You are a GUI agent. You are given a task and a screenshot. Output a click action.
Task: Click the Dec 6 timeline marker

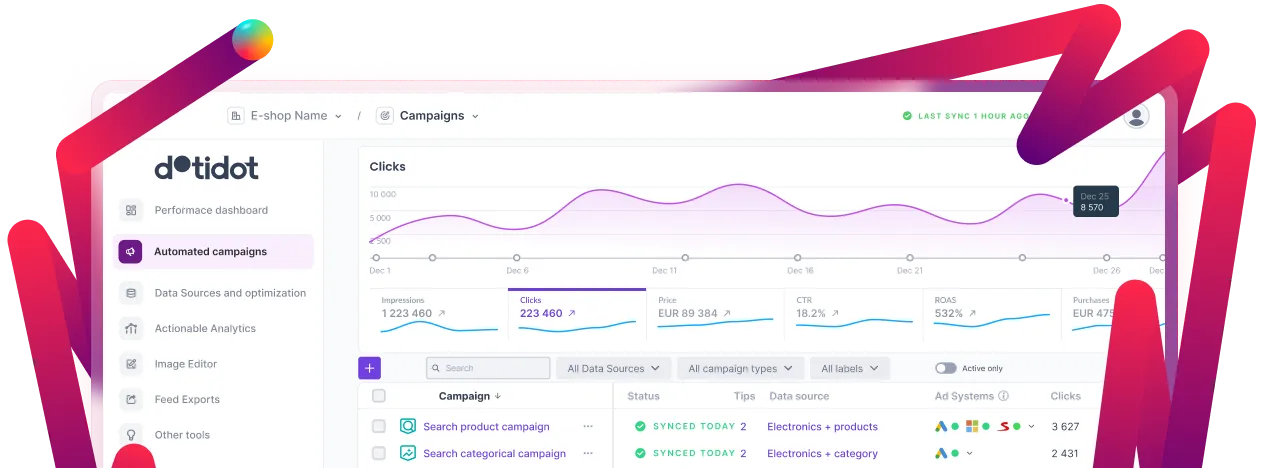(x=517, y=258)
